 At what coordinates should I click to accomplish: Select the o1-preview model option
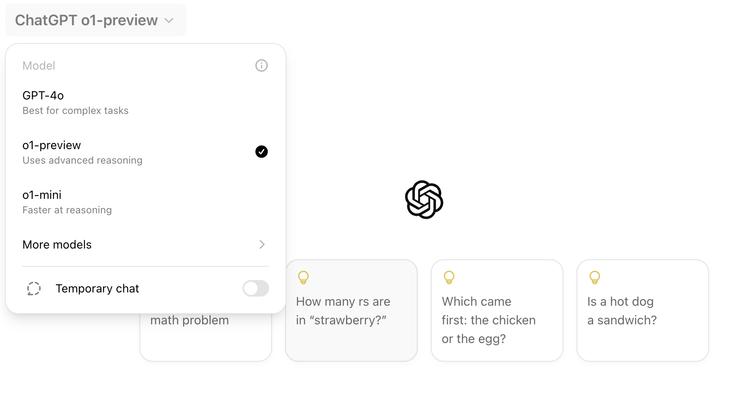tap(145, 152)
